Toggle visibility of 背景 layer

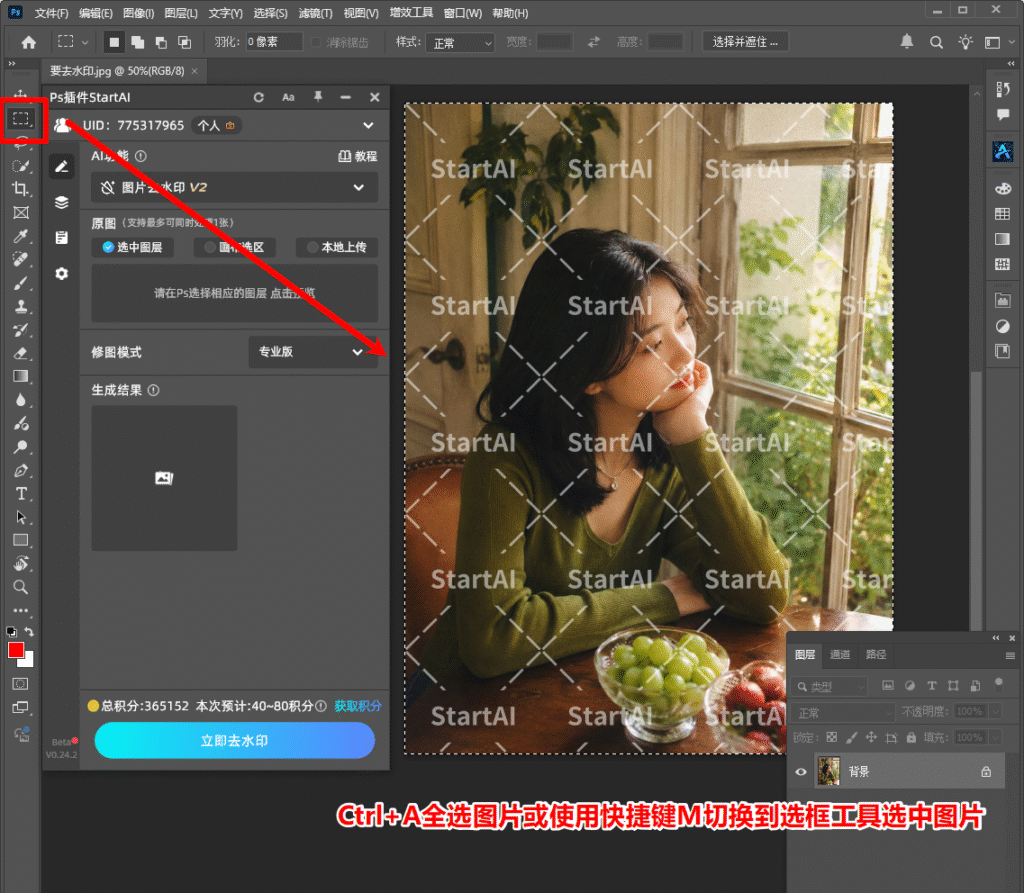pyautogui.click(x=801, y=771)
